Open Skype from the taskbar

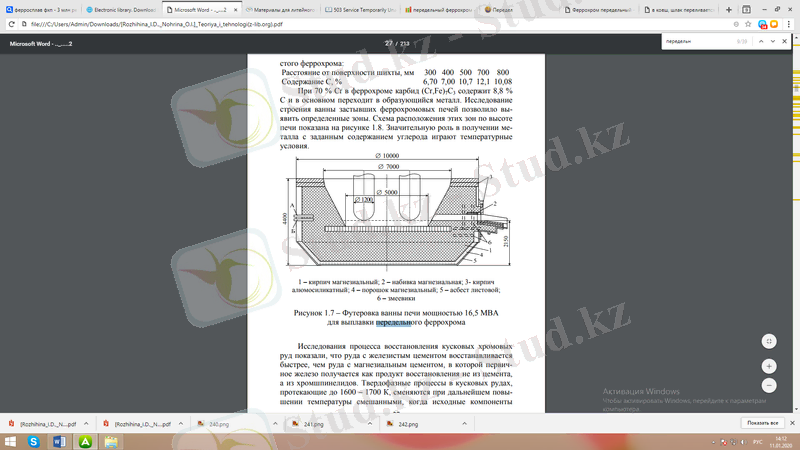click(x=34, y=441)
